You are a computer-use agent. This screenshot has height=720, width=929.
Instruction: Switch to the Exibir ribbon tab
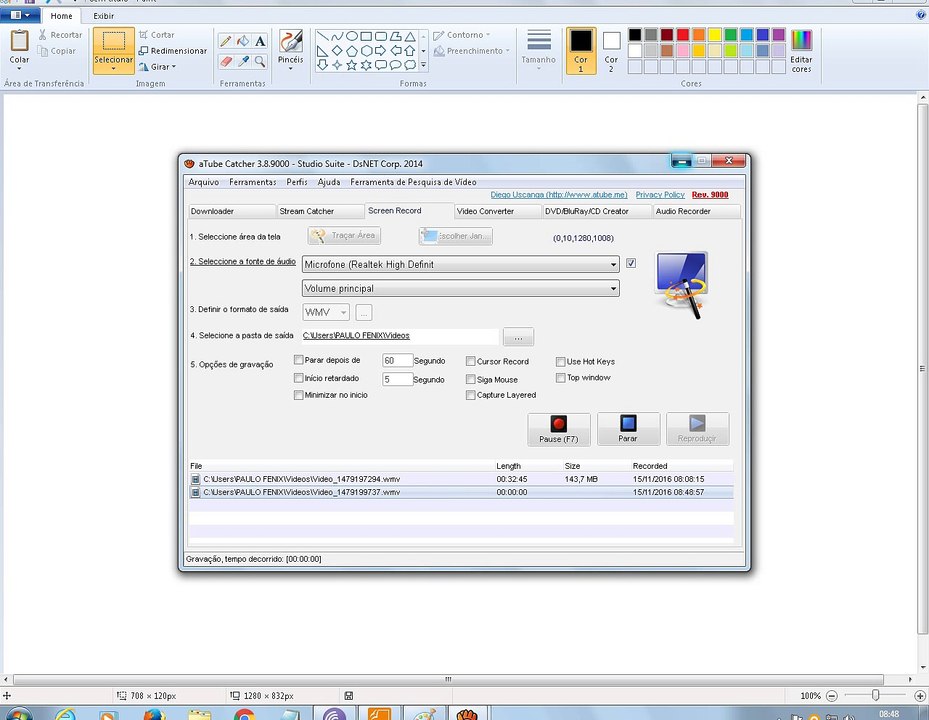[x=104, y=16]
